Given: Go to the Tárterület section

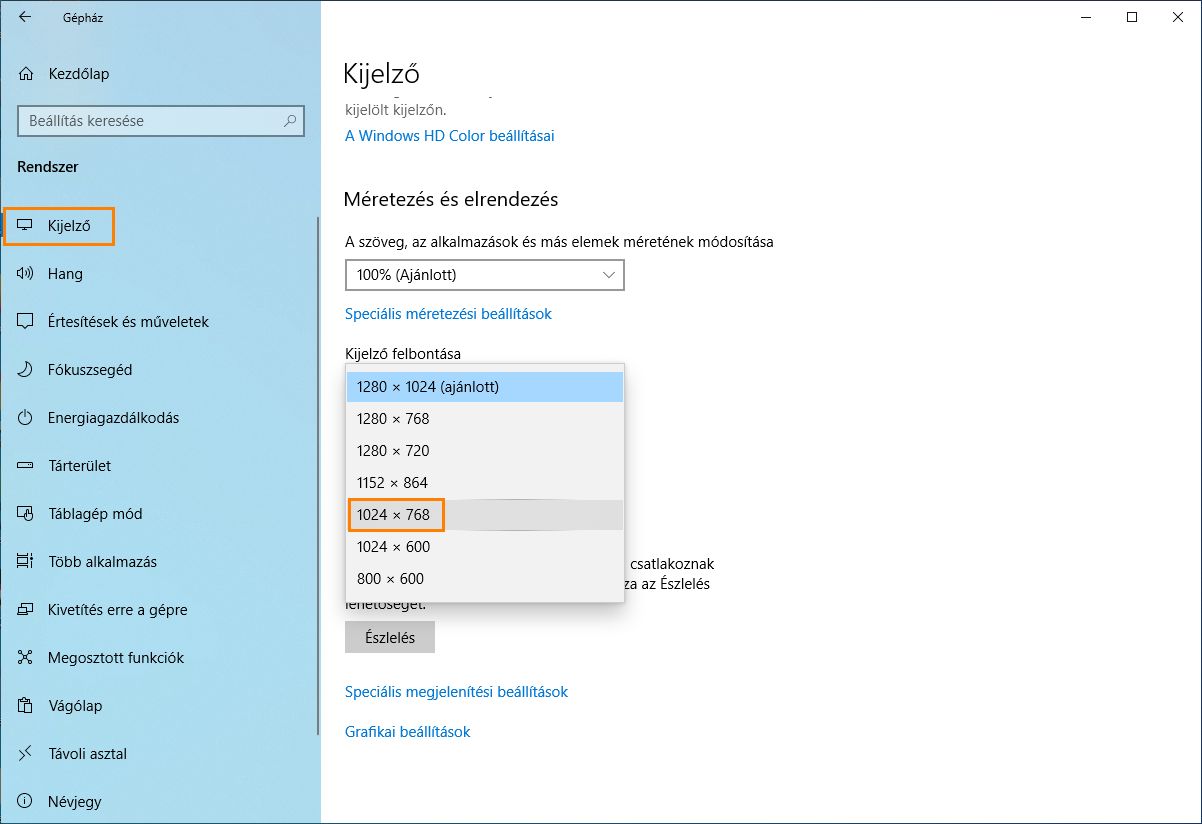Looking at the screenshot, I should [79, 466].
